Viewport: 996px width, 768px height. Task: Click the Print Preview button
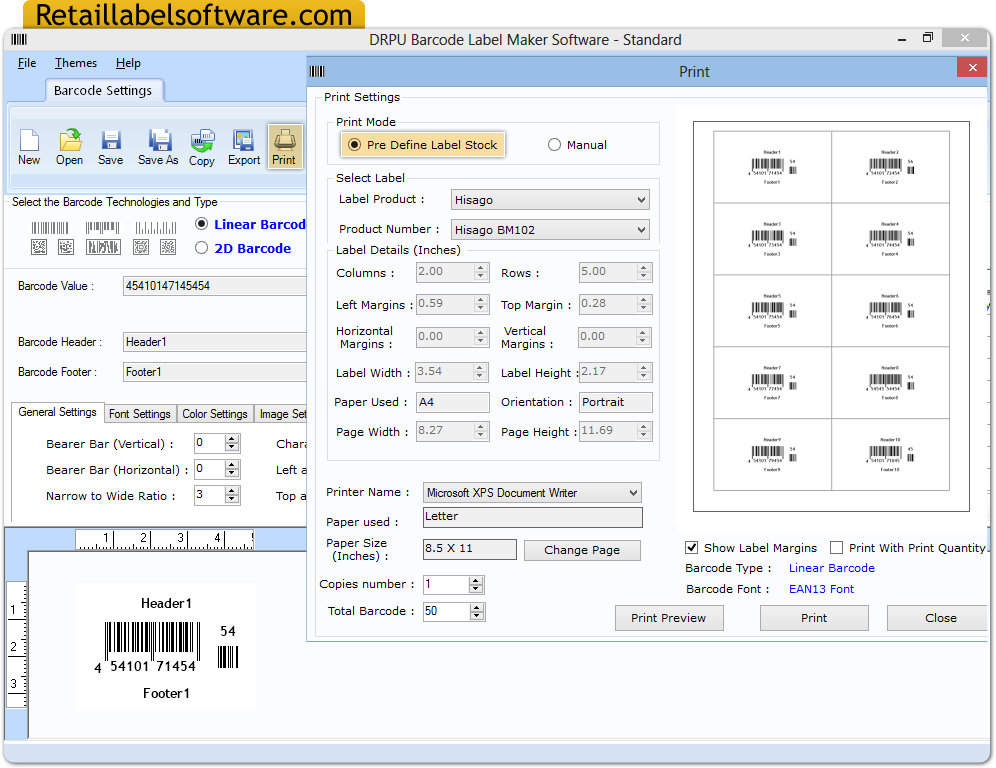[668, 617]
